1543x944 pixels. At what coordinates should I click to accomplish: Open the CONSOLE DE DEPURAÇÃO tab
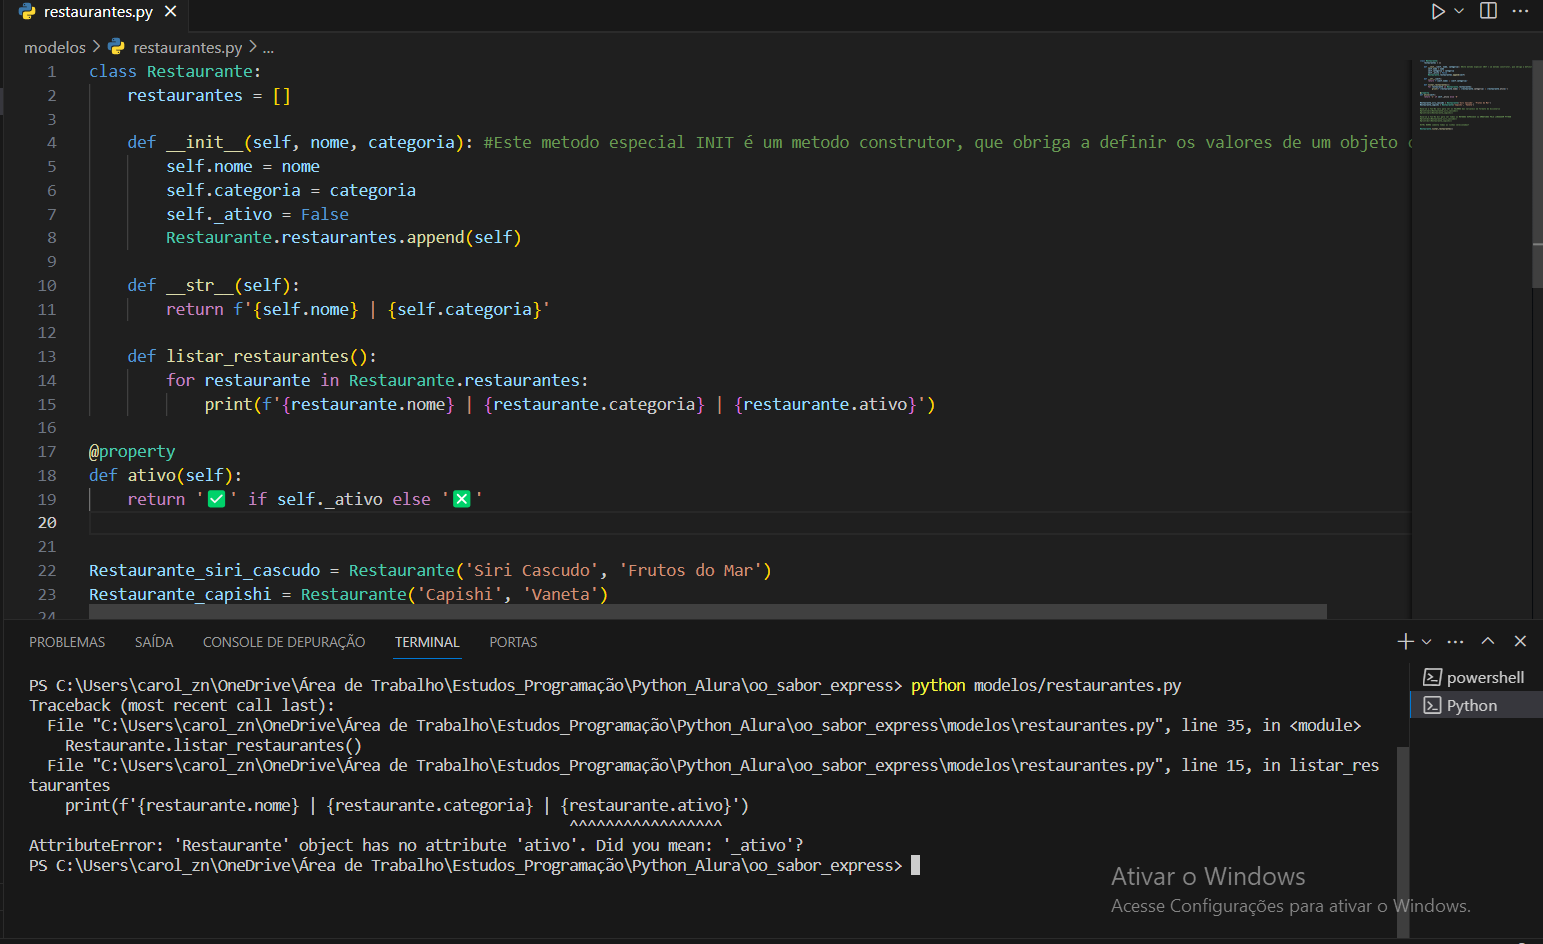tap(284, 642)
